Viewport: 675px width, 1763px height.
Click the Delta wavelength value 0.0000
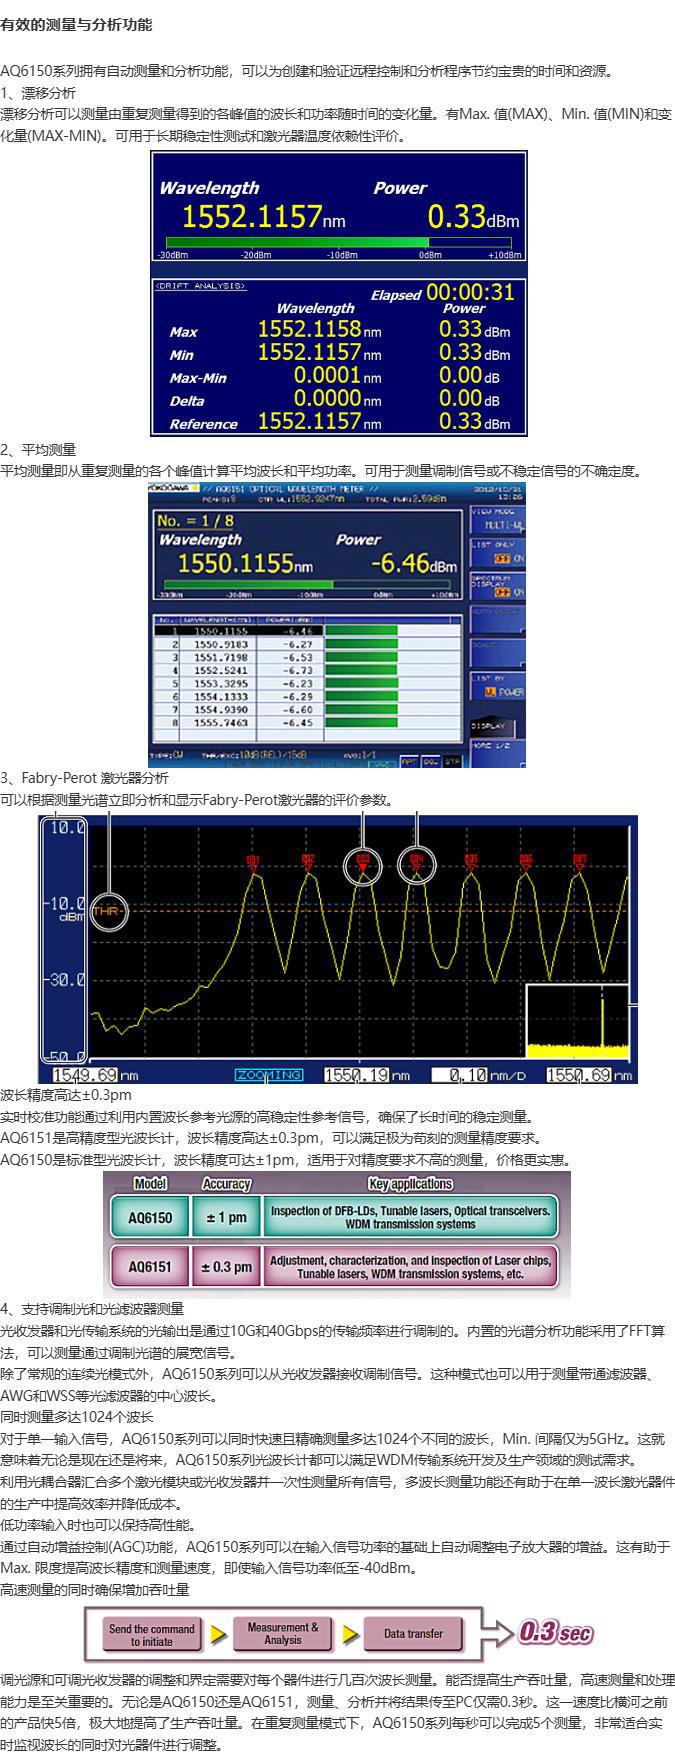point(337,399)
